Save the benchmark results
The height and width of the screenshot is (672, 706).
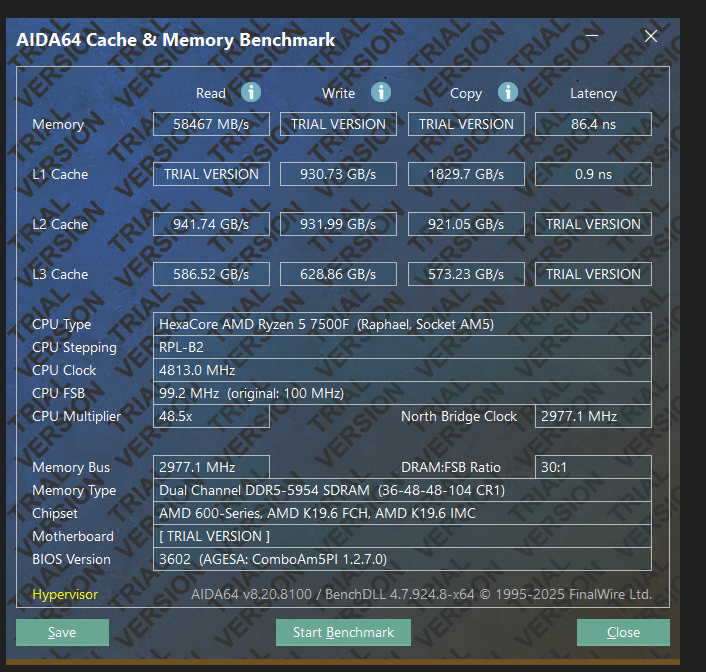[x=62, y=632]
